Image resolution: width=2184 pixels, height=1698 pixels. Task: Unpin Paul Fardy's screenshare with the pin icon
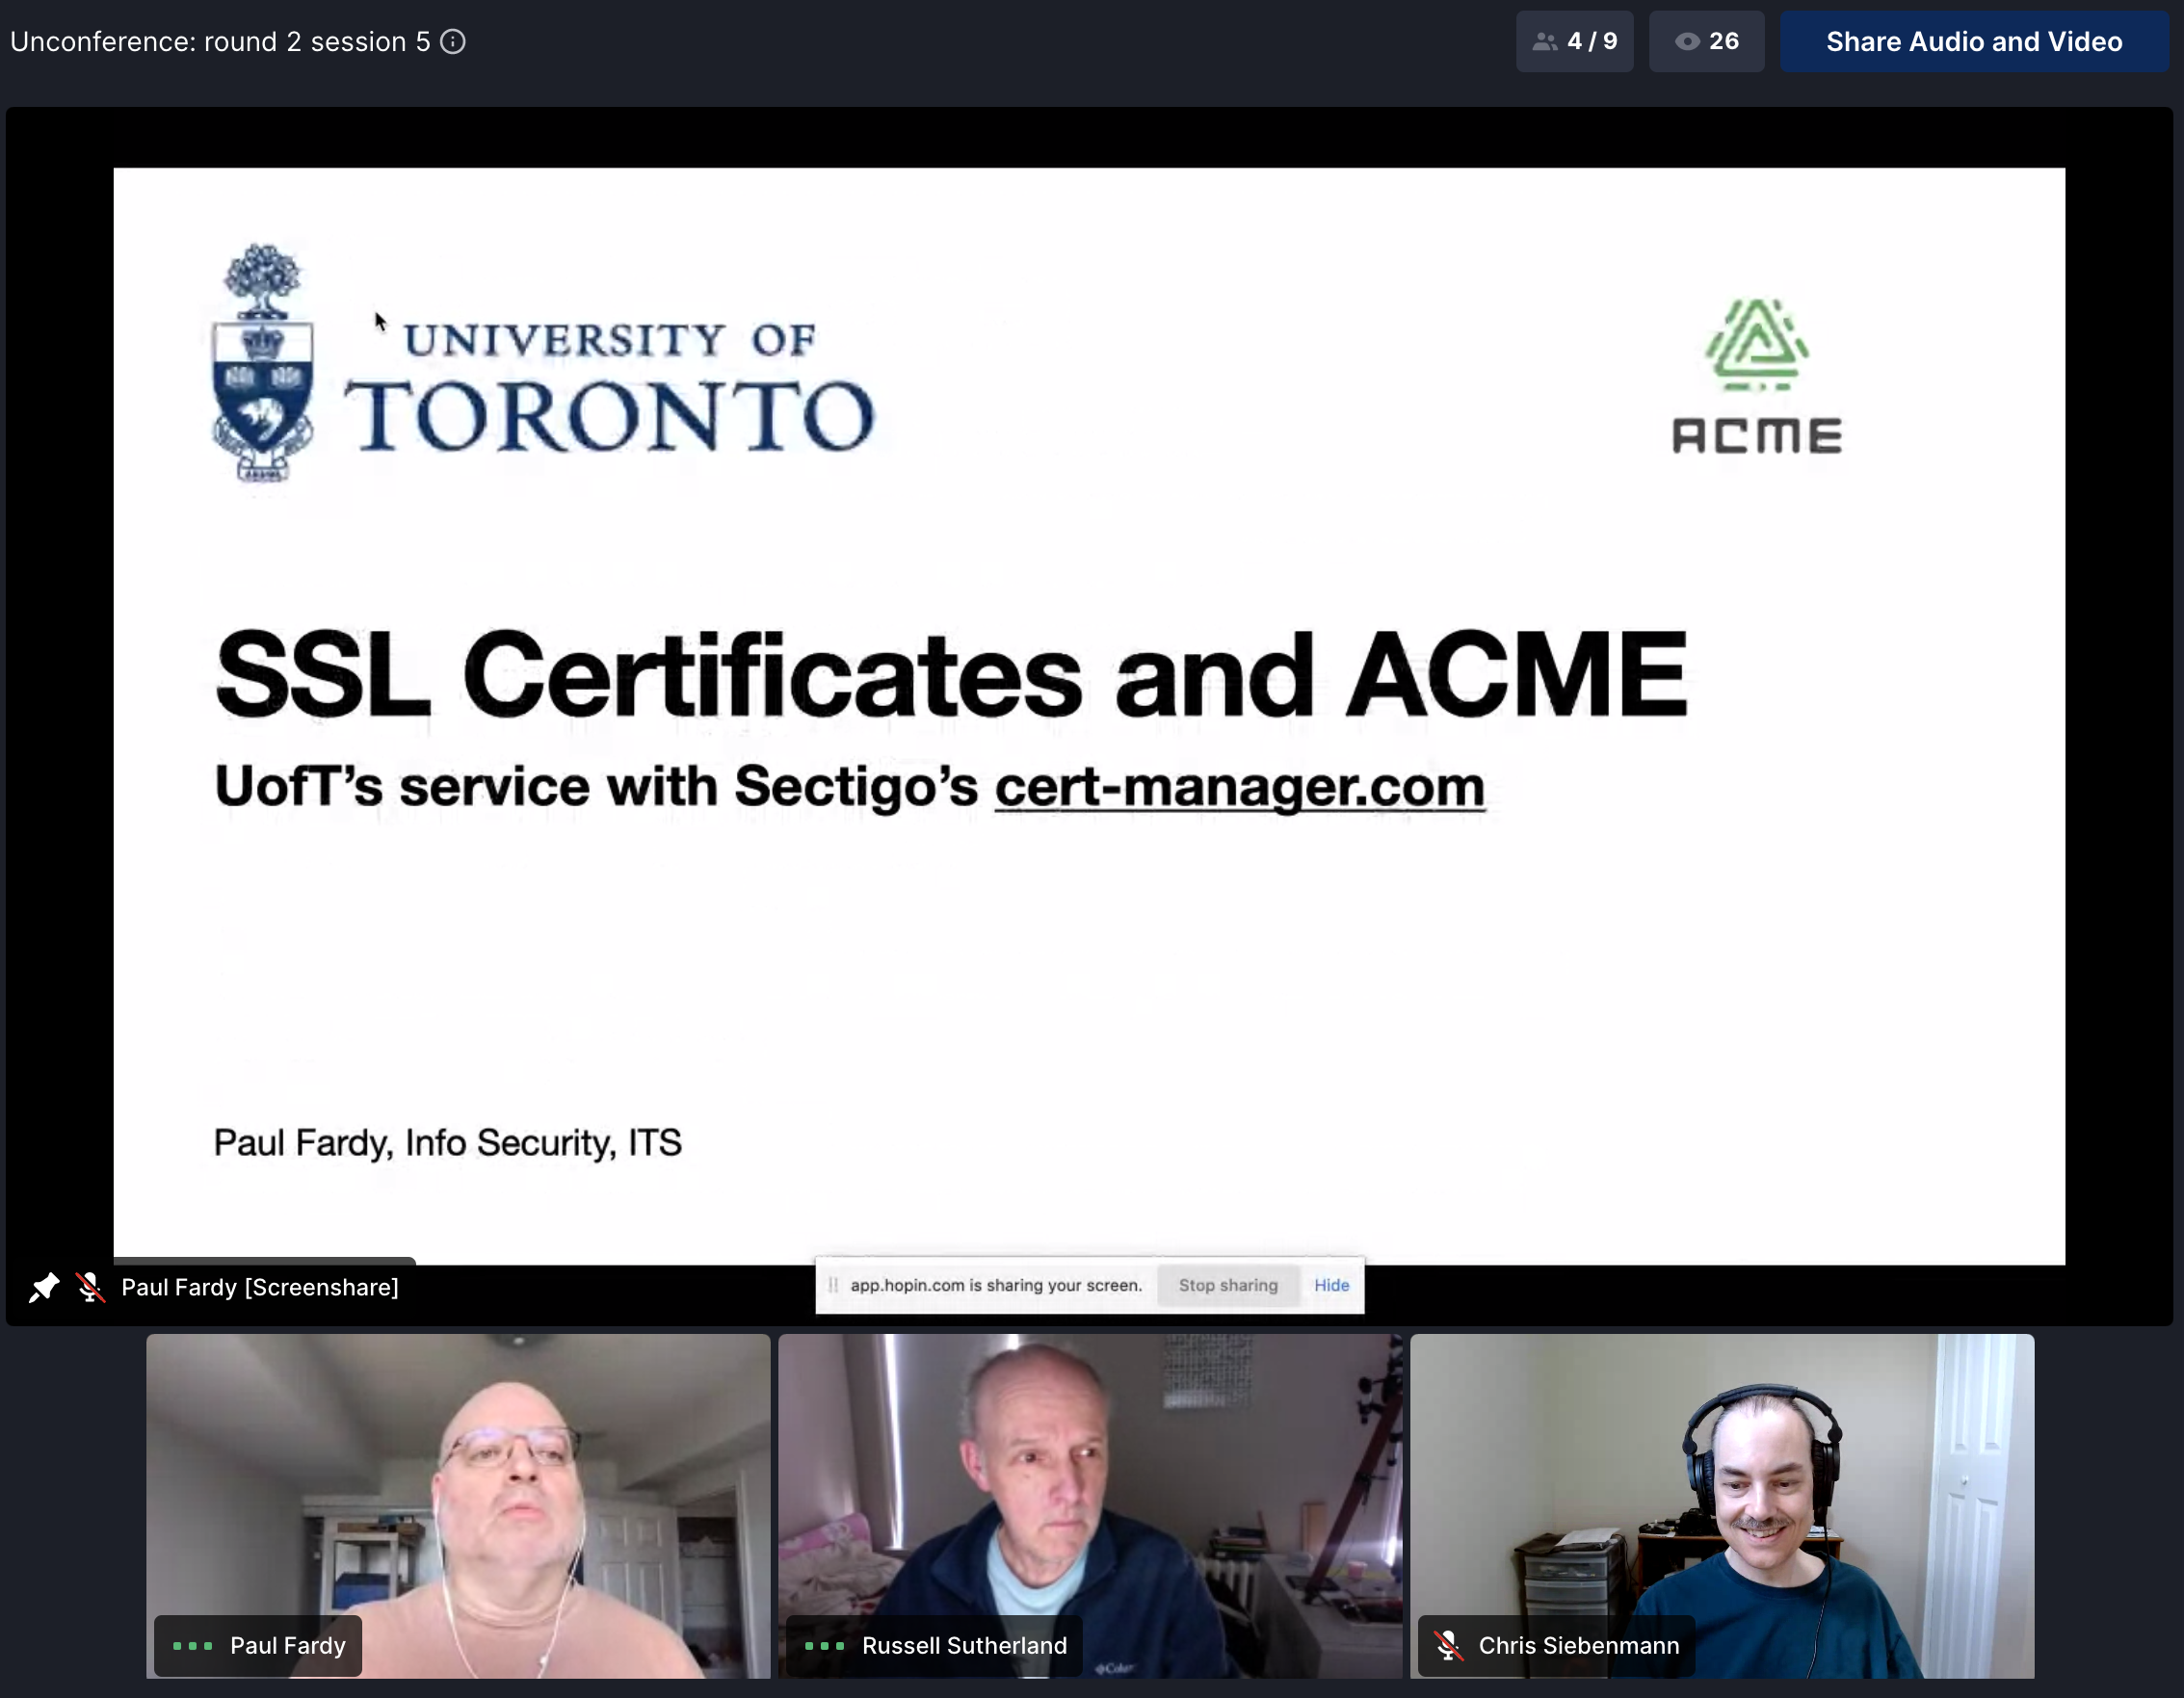click(x=44, y=1287)
